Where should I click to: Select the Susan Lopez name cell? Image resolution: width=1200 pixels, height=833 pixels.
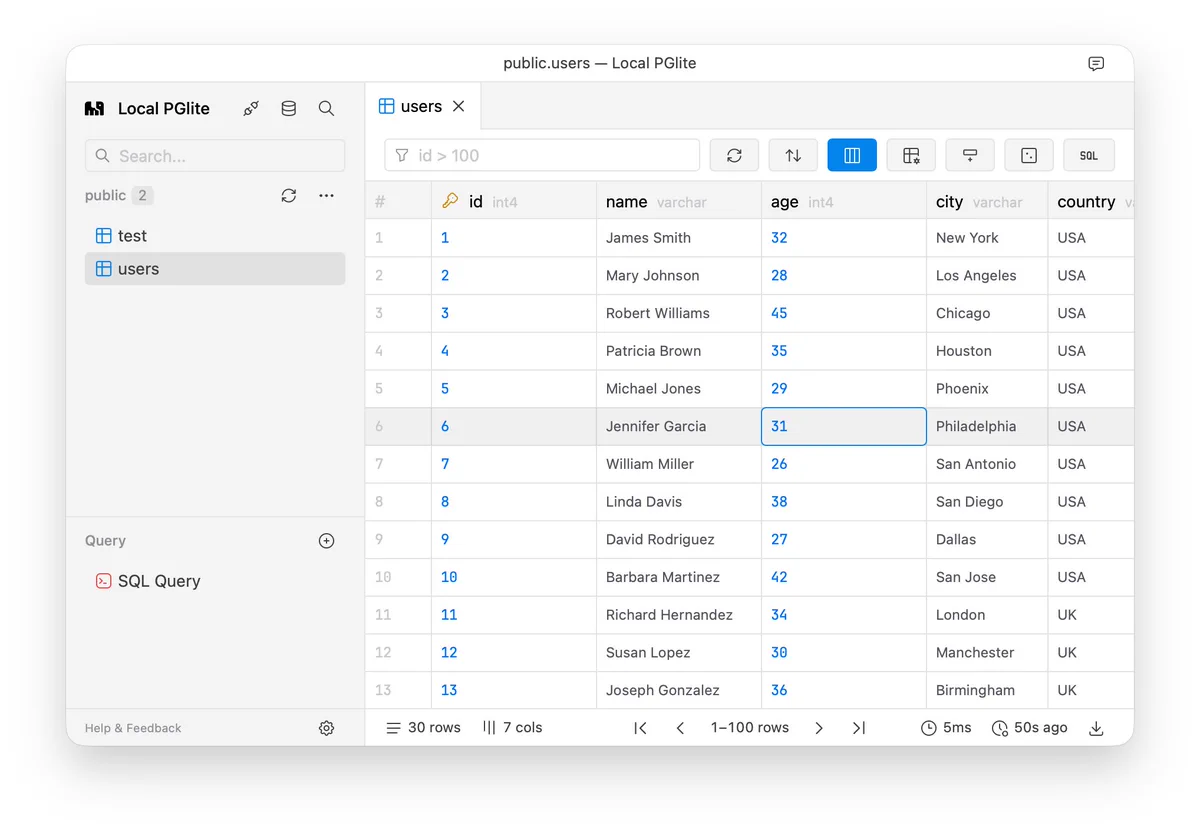click(679, 653)
